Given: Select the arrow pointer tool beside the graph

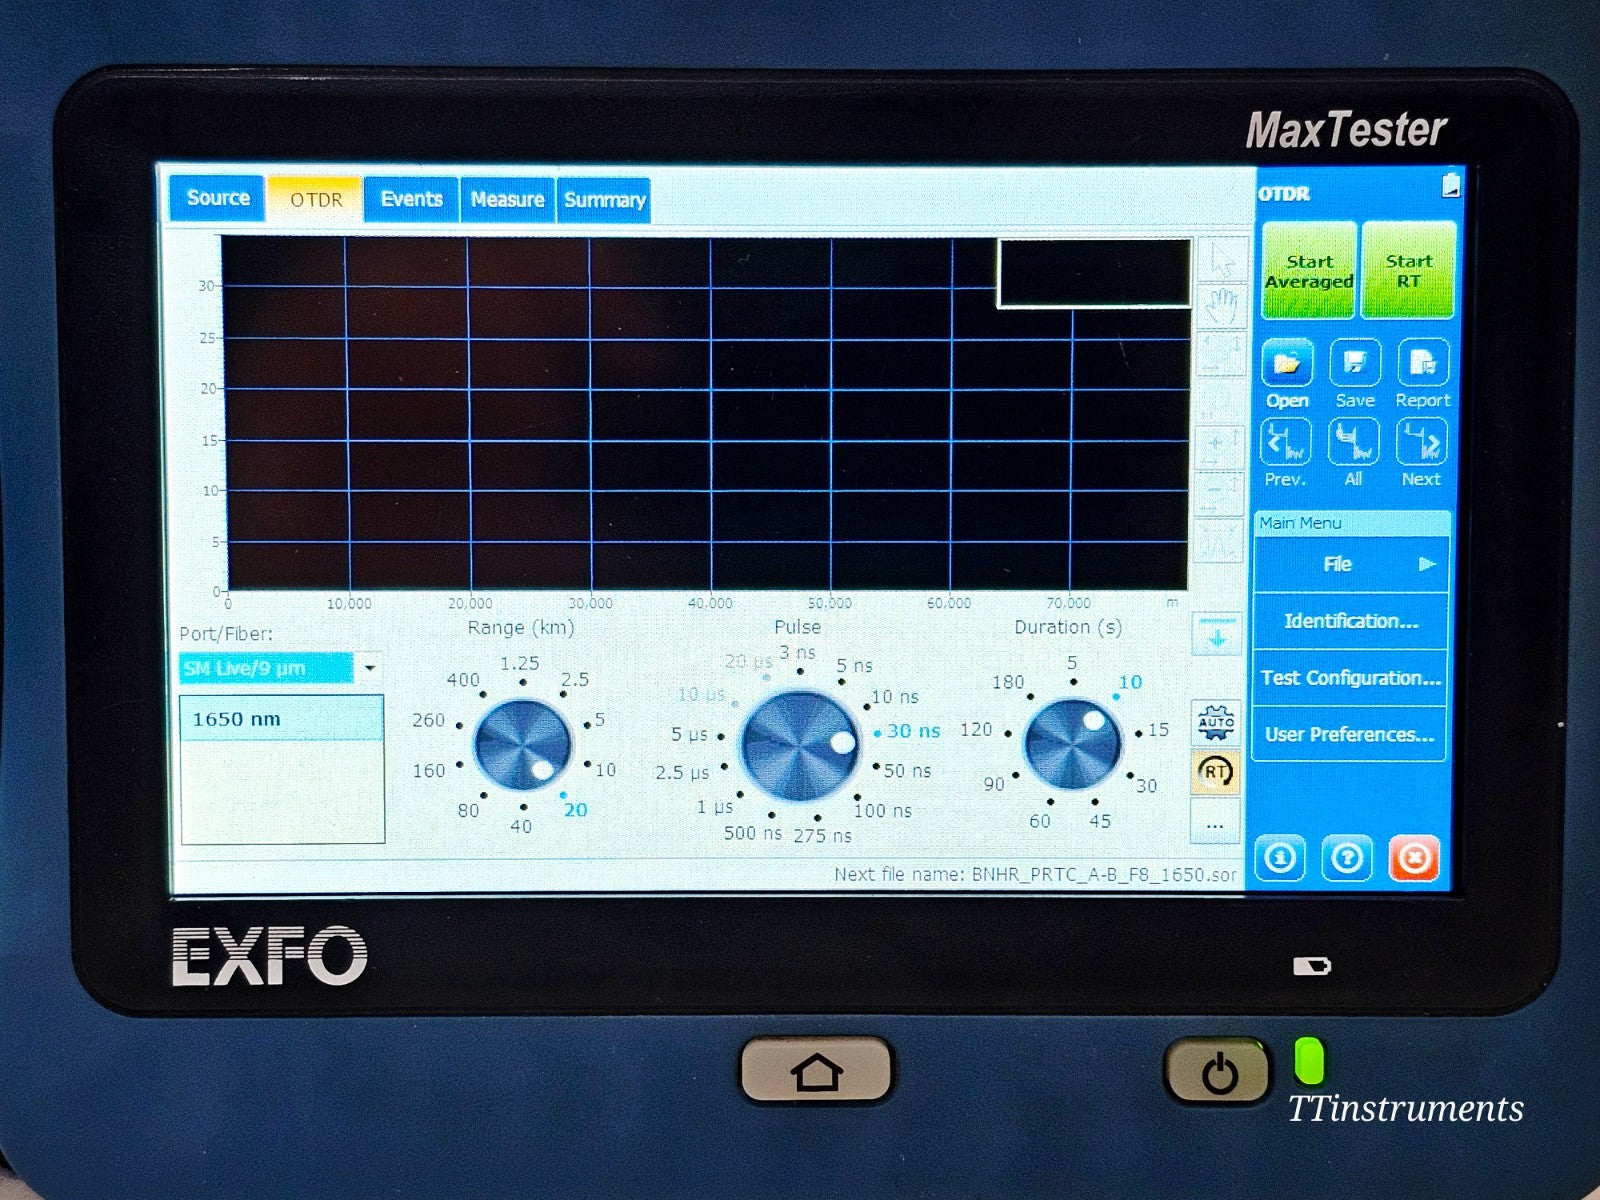Looking at the screenshot, I should (1221, 260).
